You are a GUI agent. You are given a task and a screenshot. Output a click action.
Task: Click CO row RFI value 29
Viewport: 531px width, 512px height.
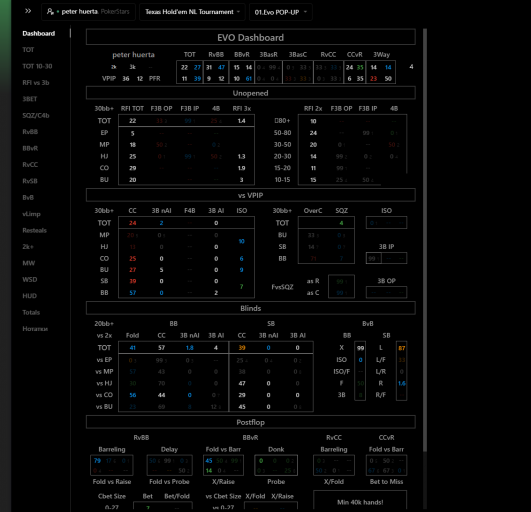point(132,168)
